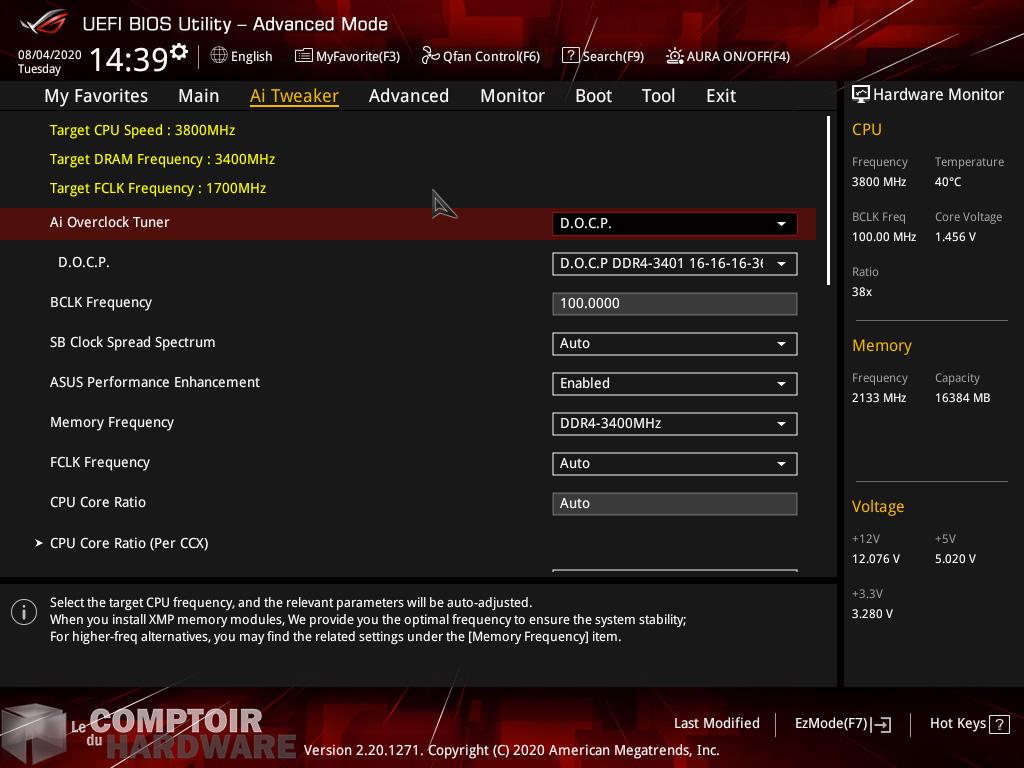Open the D.O.C.P. profile dropdown
This screenshot has width=1024, height=768.
pos(675,264)
